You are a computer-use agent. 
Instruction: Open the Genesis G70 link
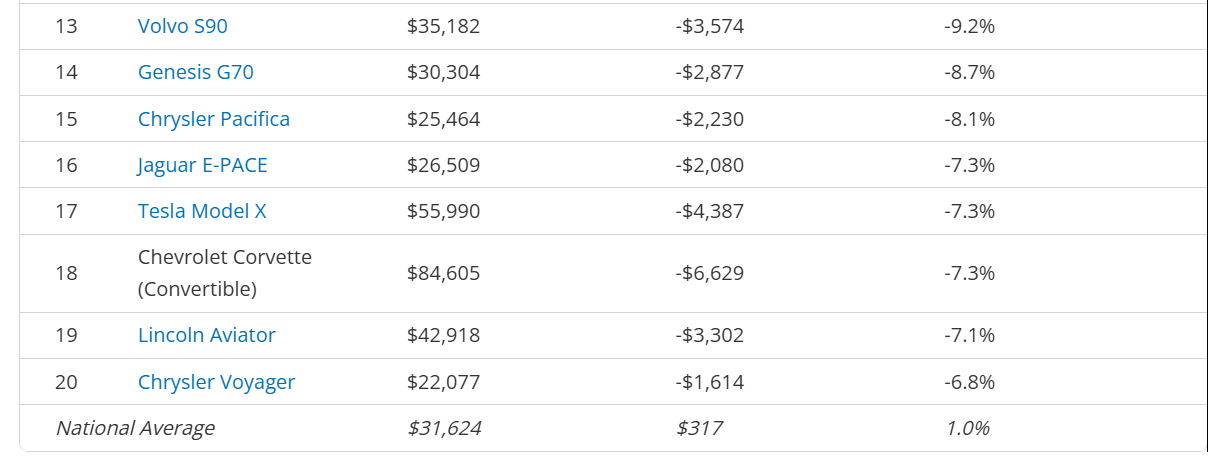[x=188, y=72]
